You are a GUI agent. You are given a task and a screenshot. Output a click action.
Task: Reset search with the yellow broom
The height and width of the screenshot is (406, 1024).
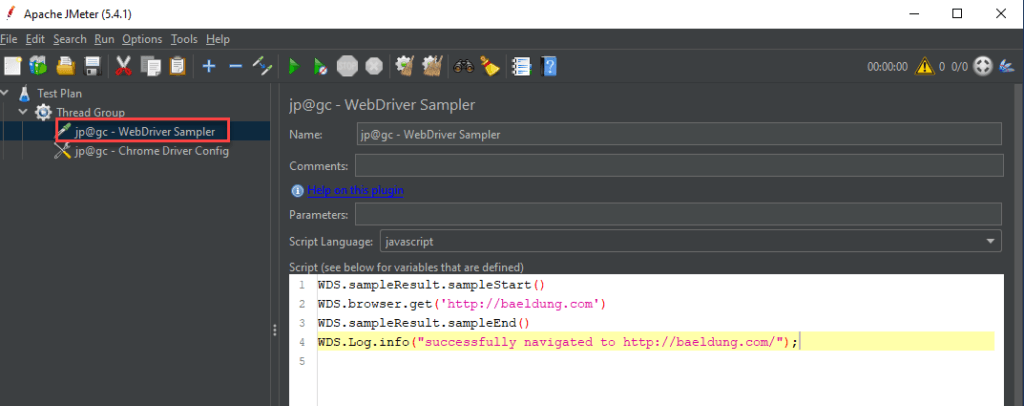tap(490, 66)
